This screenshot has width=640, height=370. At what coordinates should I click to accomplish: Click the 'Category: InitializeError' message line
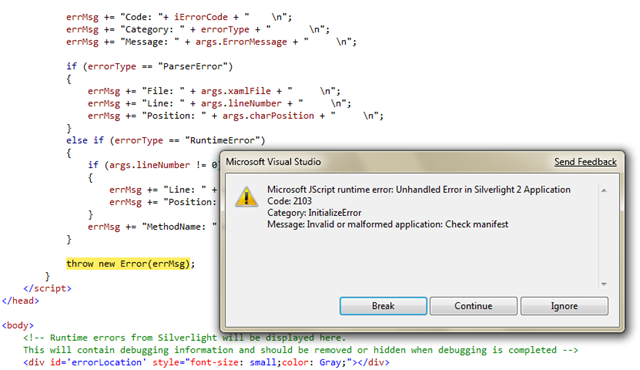(314, 213)
